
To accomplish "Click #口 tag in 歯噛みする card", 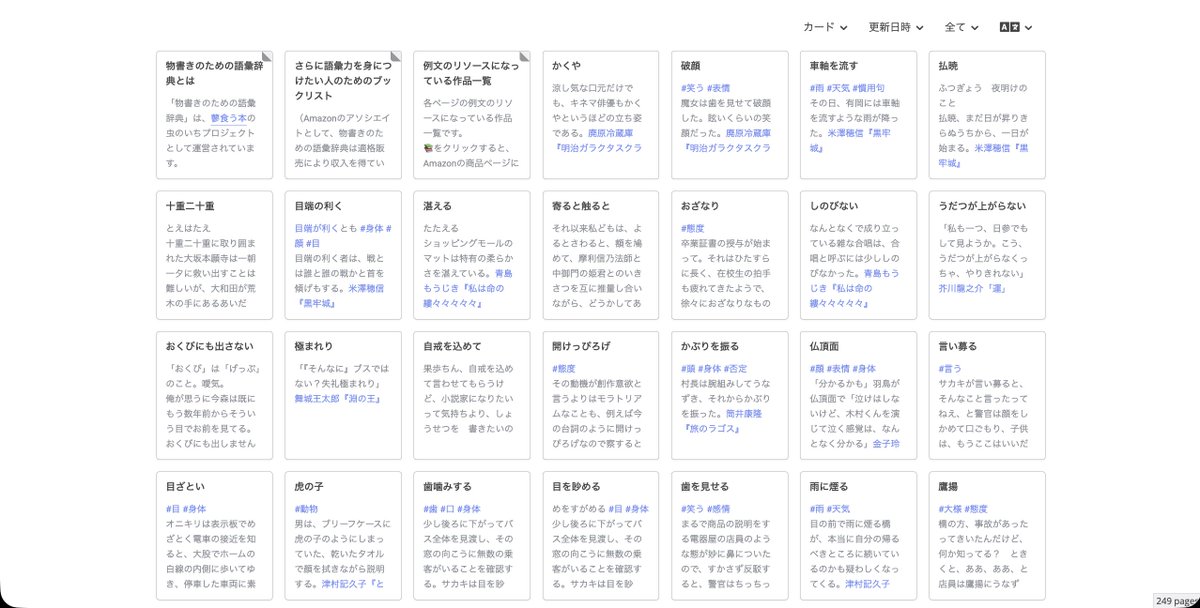I will (449, 508).
